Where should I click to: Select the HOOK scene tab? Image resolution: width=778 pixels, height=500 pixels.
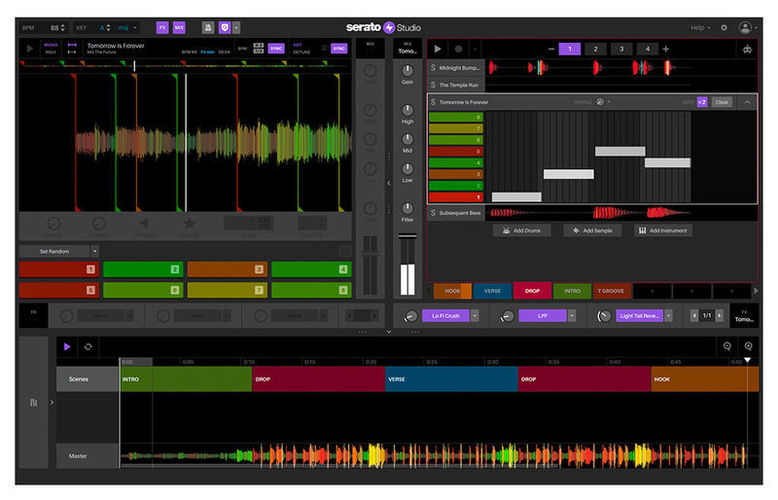click(x=452, y=291)
